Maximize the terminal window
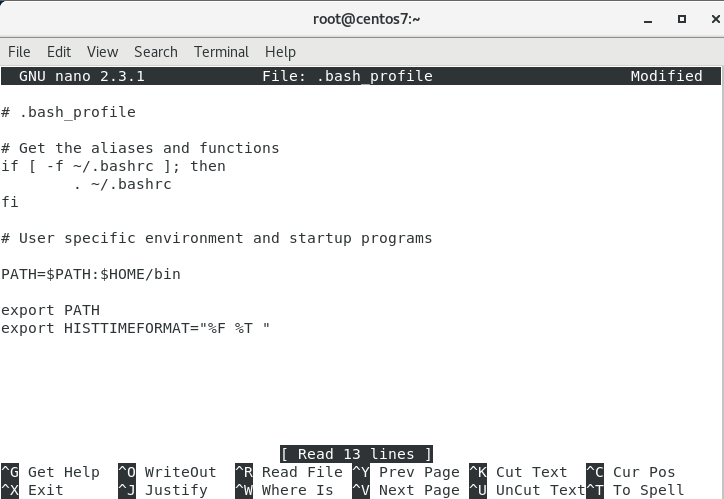Image resolution: width=724 pixels, height=499 pixels. coord(682,18)
